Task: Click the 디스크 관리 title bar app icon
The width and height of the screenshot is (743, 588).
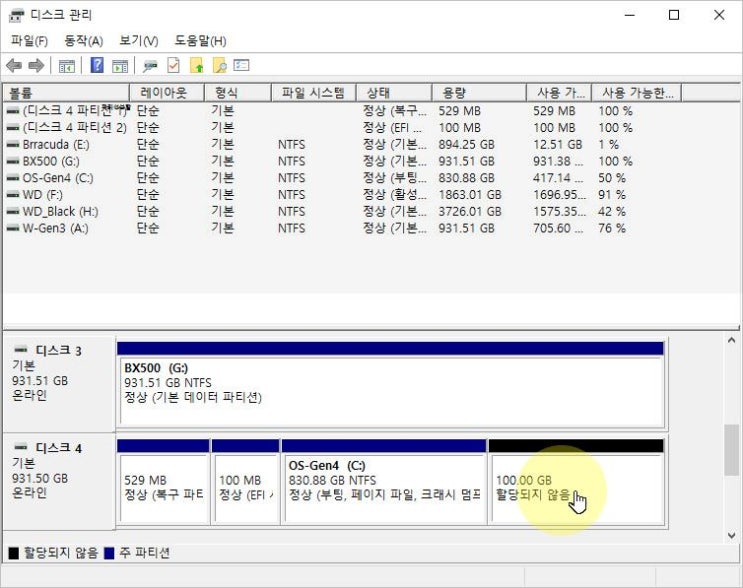Action: pos(16,16)
